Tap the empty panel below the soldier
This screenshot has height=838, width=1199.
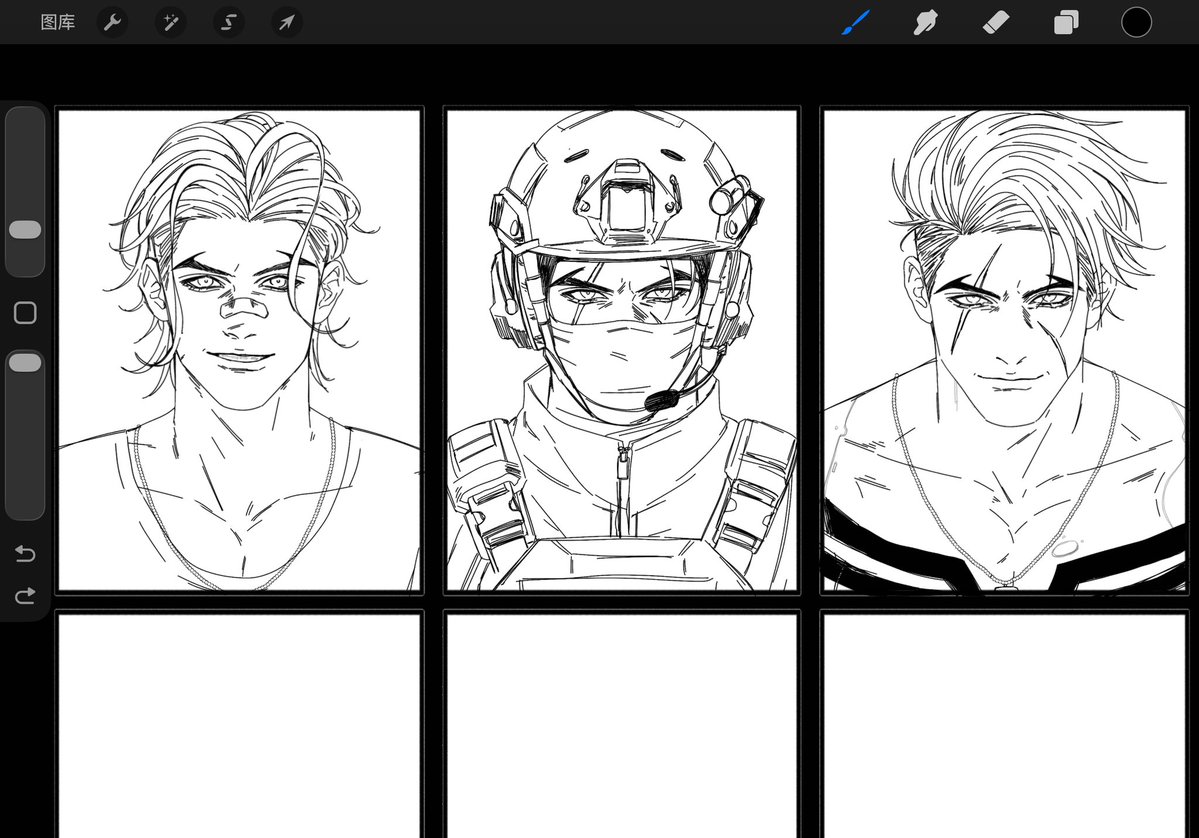point(622,726)
